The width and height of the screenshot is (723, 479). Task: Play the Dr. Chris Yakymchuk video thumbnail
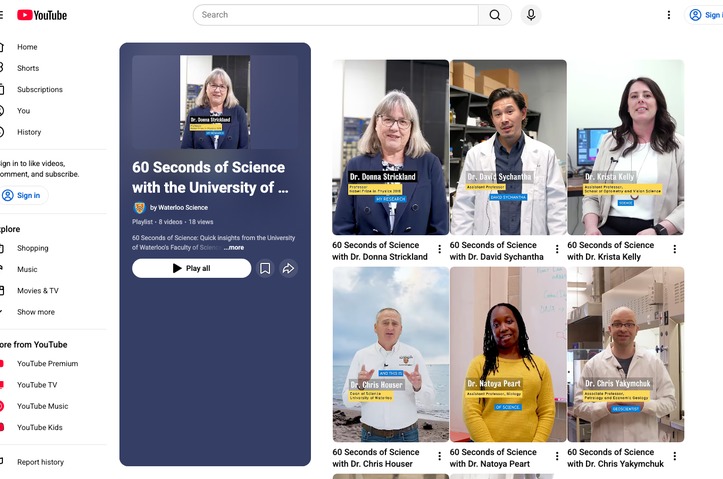pos(626,354)
